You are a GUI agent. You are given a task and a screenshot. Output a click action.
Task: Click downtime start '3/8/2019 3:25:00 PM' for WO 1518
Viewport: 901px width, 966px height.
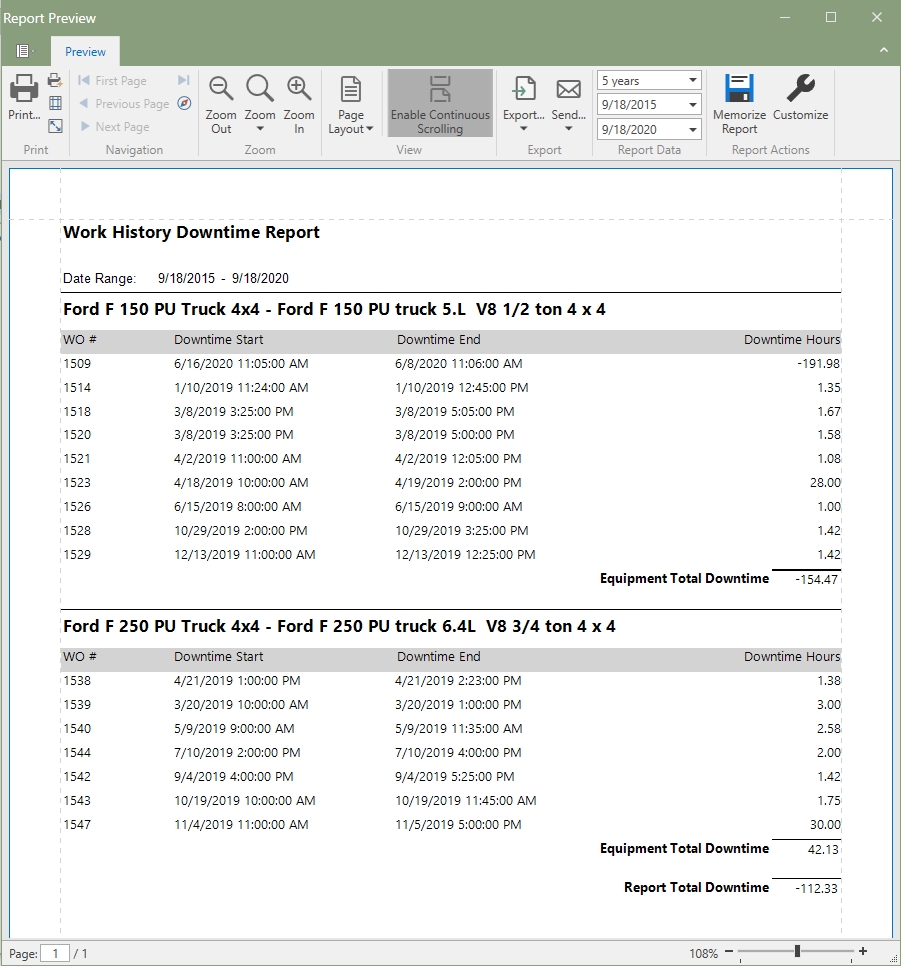click(234, 412)
